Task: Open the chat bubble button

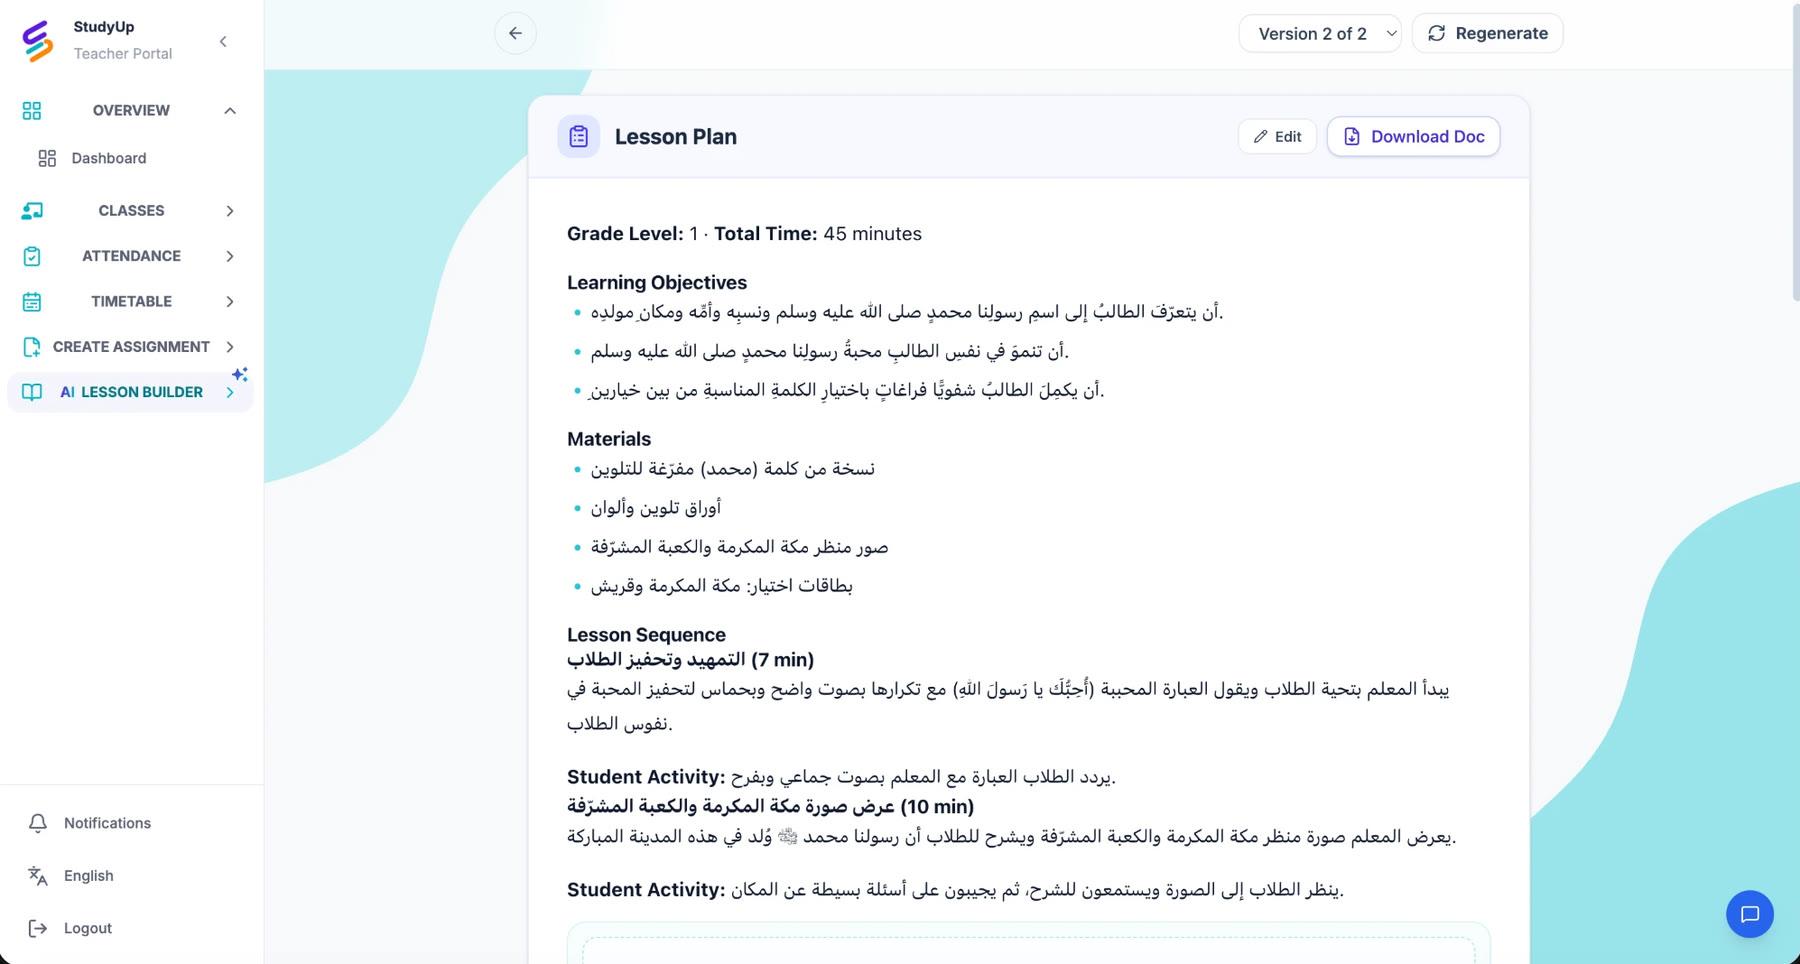Action: coord(1750,914)
